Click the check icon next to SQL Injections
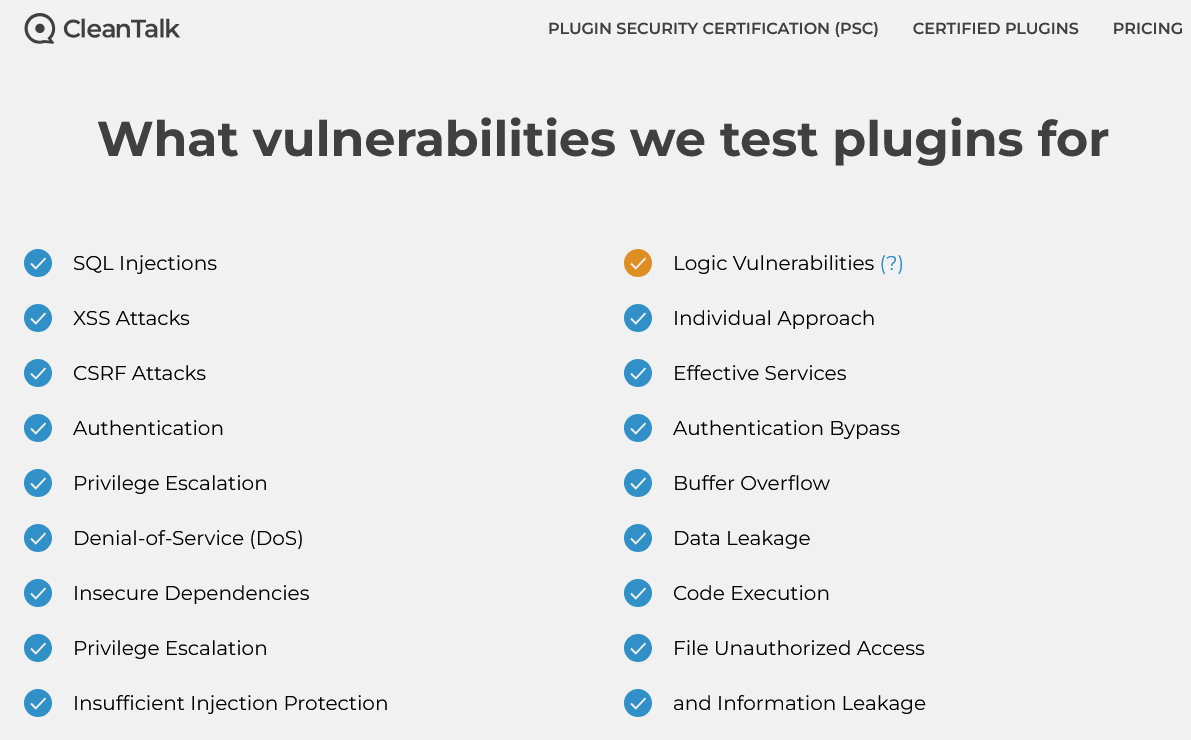 coord(38,263)
